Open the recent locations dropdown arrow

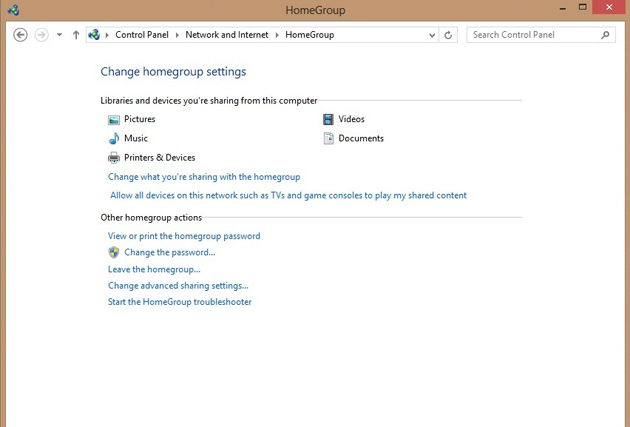59,35
